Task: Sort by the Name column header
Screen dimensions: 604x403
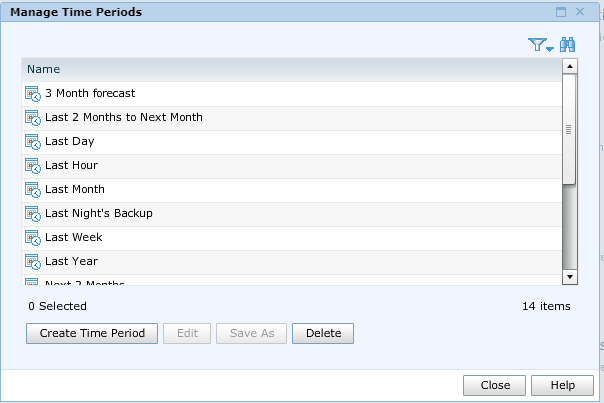Action: pos(292,69)
